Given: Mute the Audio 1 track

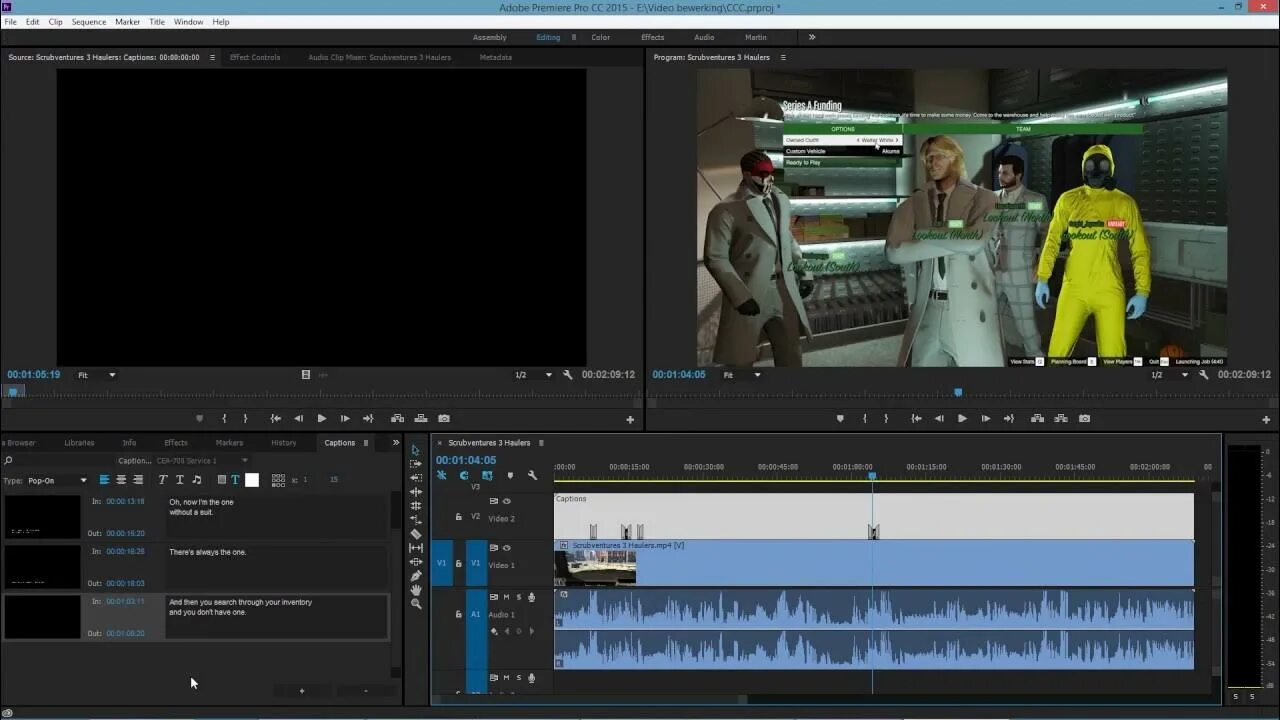Looking at the screenshot, I should (506, 597).
